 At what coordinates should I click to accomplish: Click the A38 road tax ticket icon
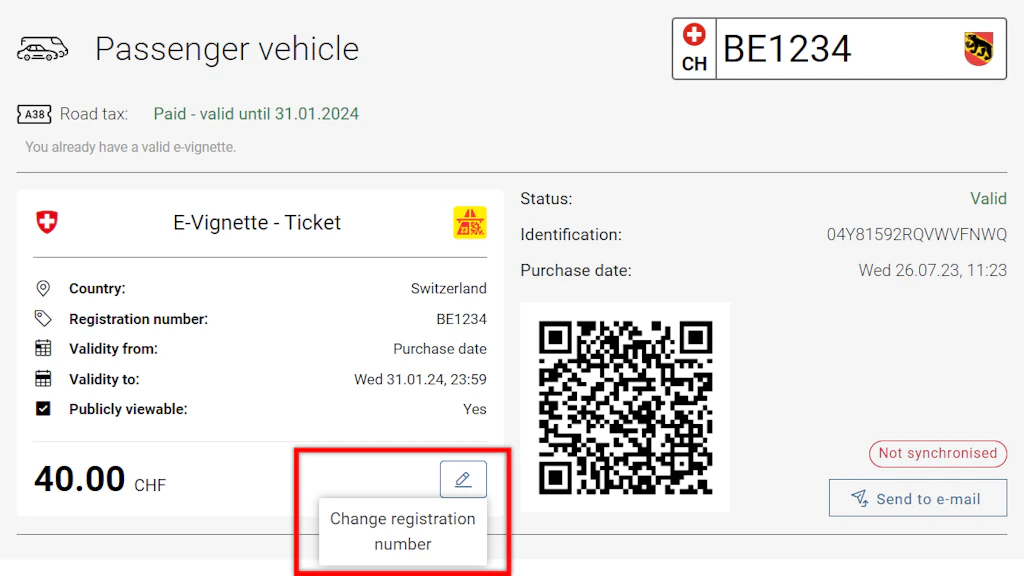33,113
